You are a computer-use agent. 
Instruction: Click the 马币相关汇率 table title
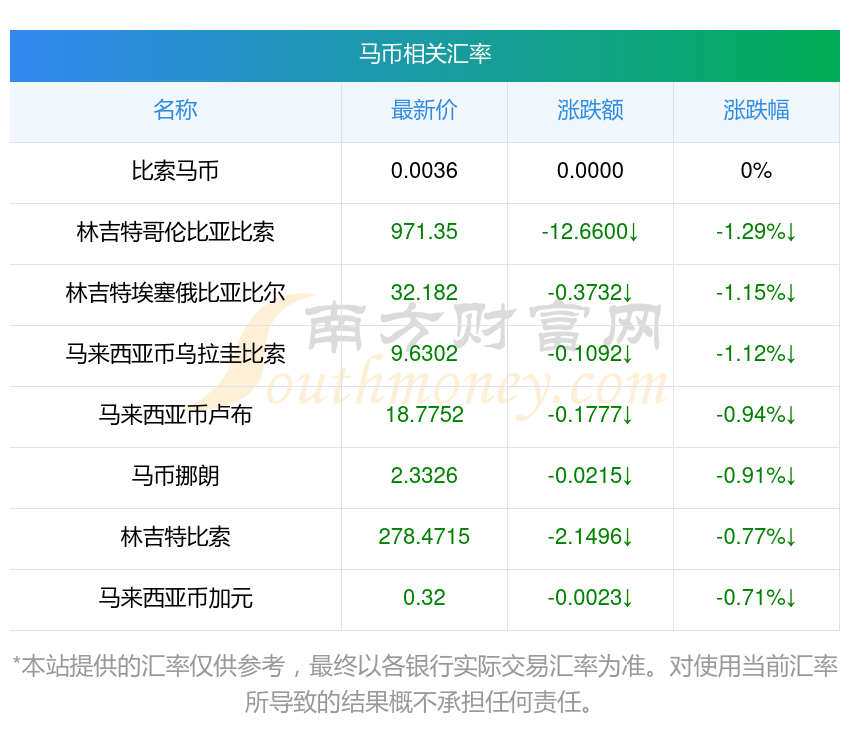425,54
